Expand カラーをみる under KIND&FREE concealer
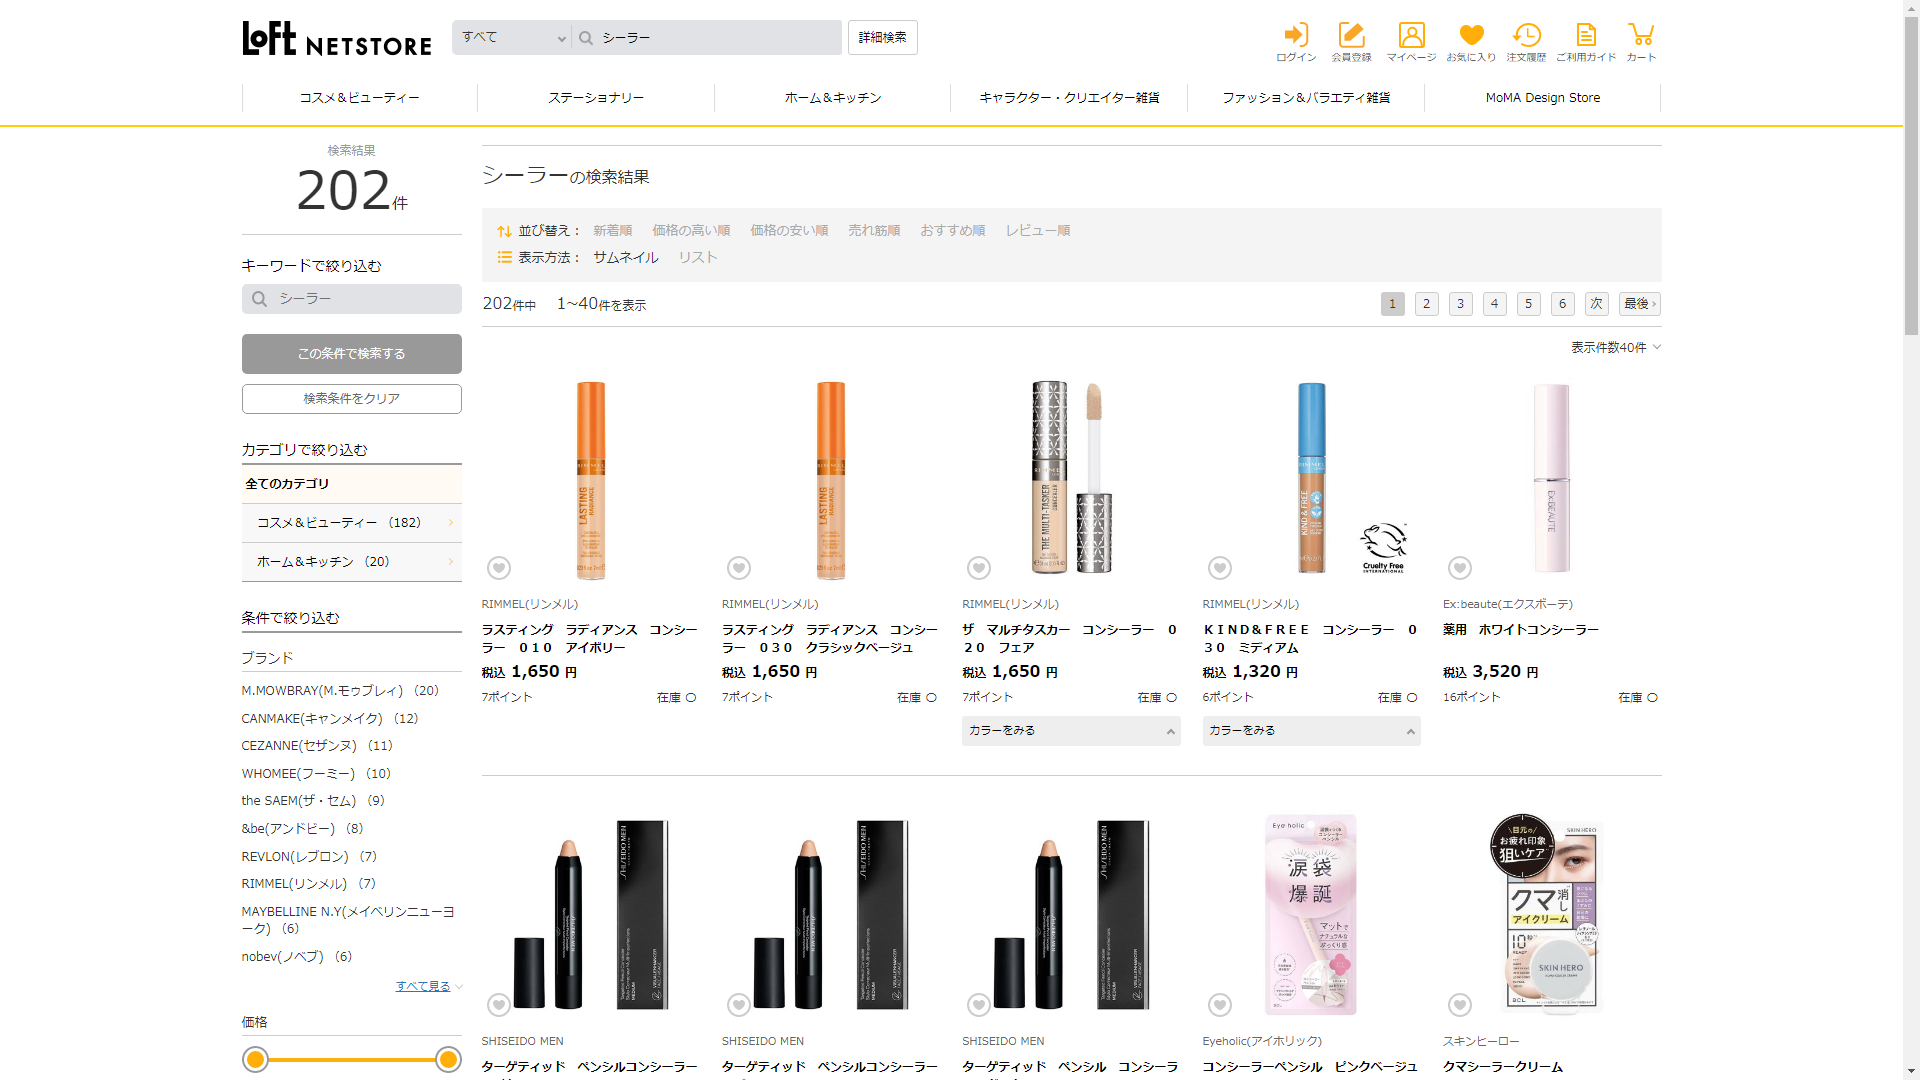 (x=1311, y=731)
